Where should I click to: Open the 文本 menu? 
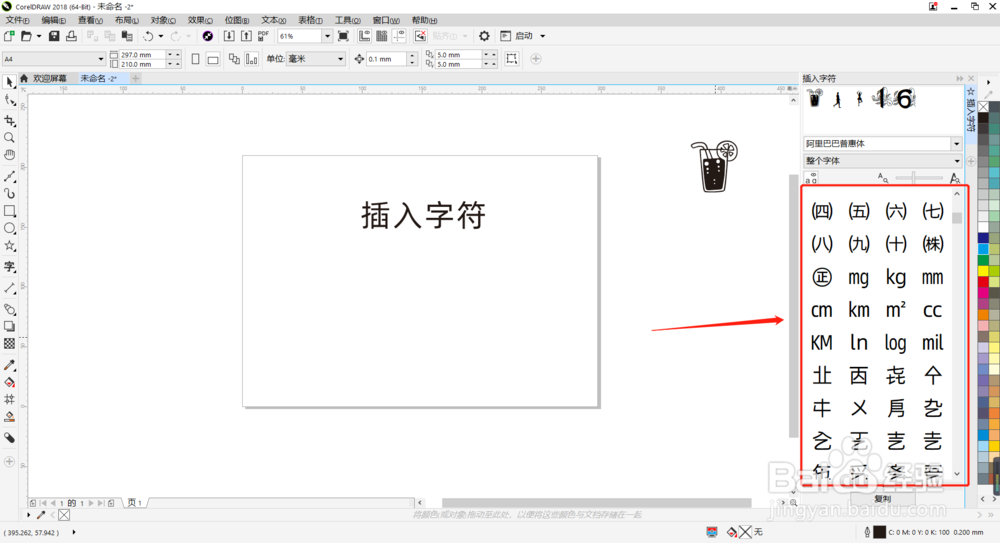click(x=274, y=20)
